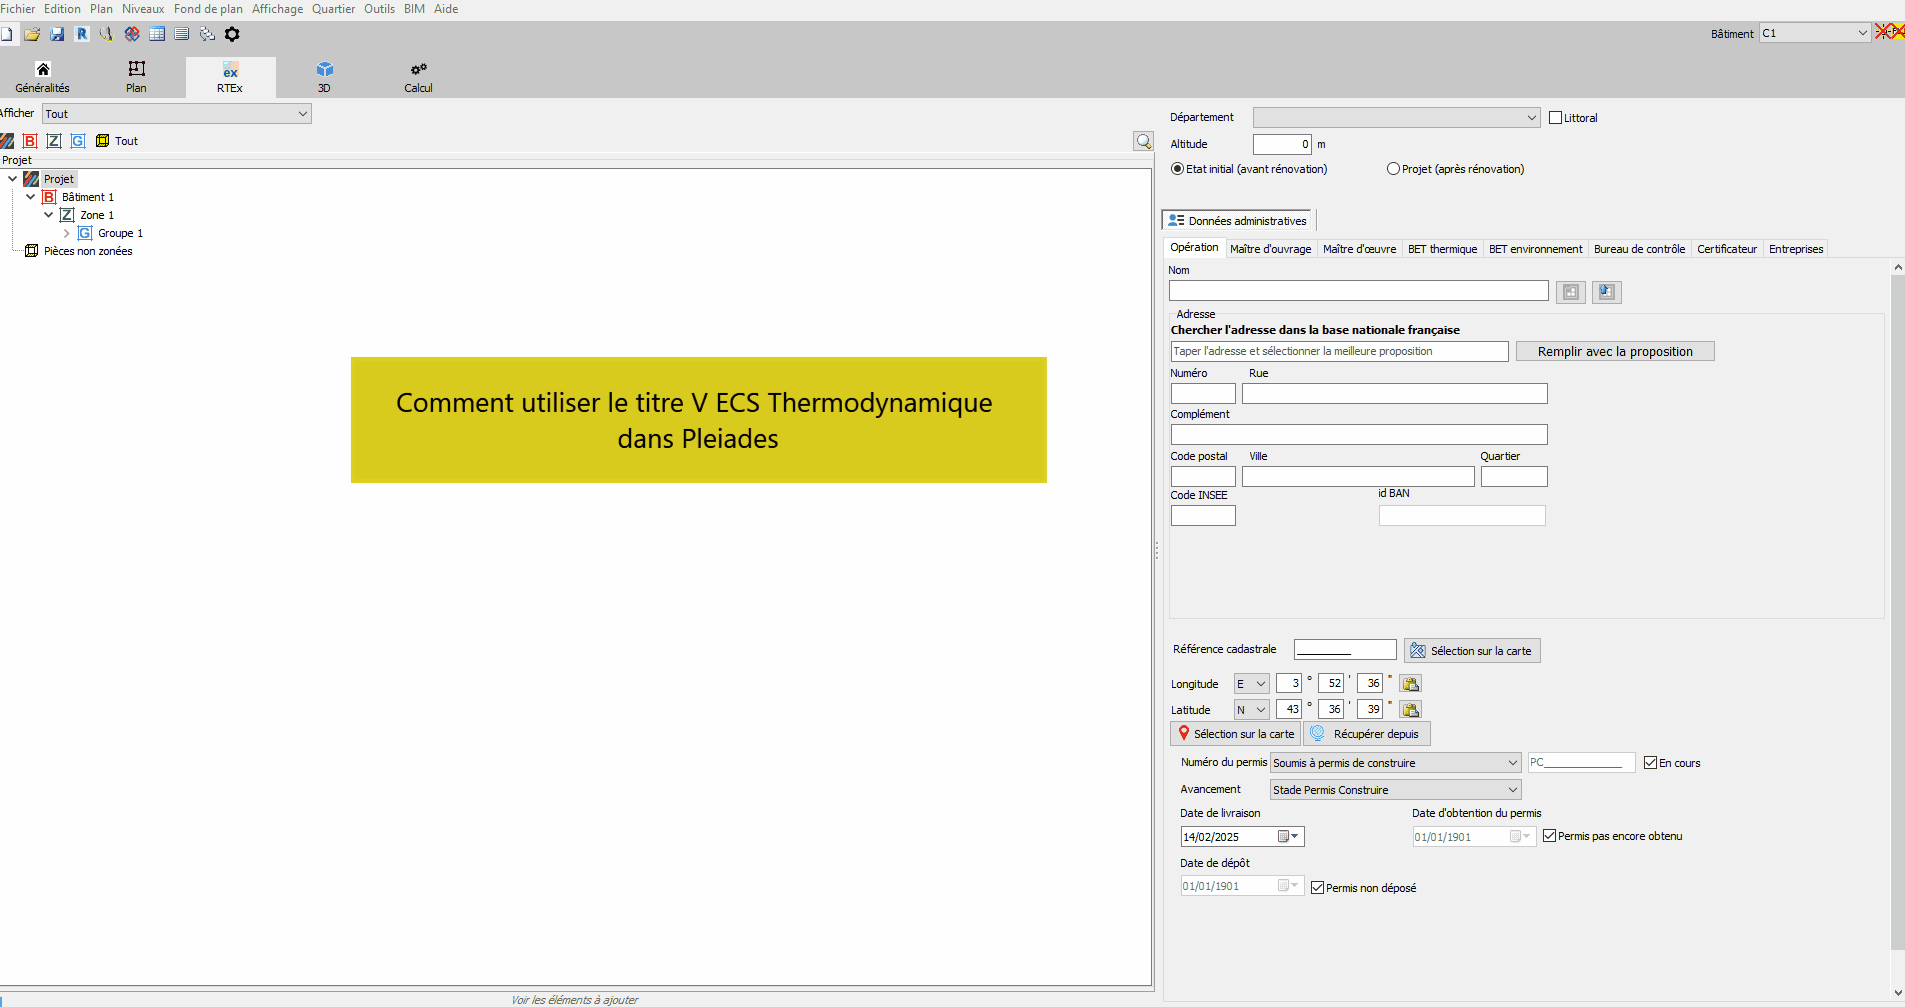Expand the Groupe 1 tree node
Image resolution: width=1905 pixels, height=1007 pixels.
click(67, 233)
